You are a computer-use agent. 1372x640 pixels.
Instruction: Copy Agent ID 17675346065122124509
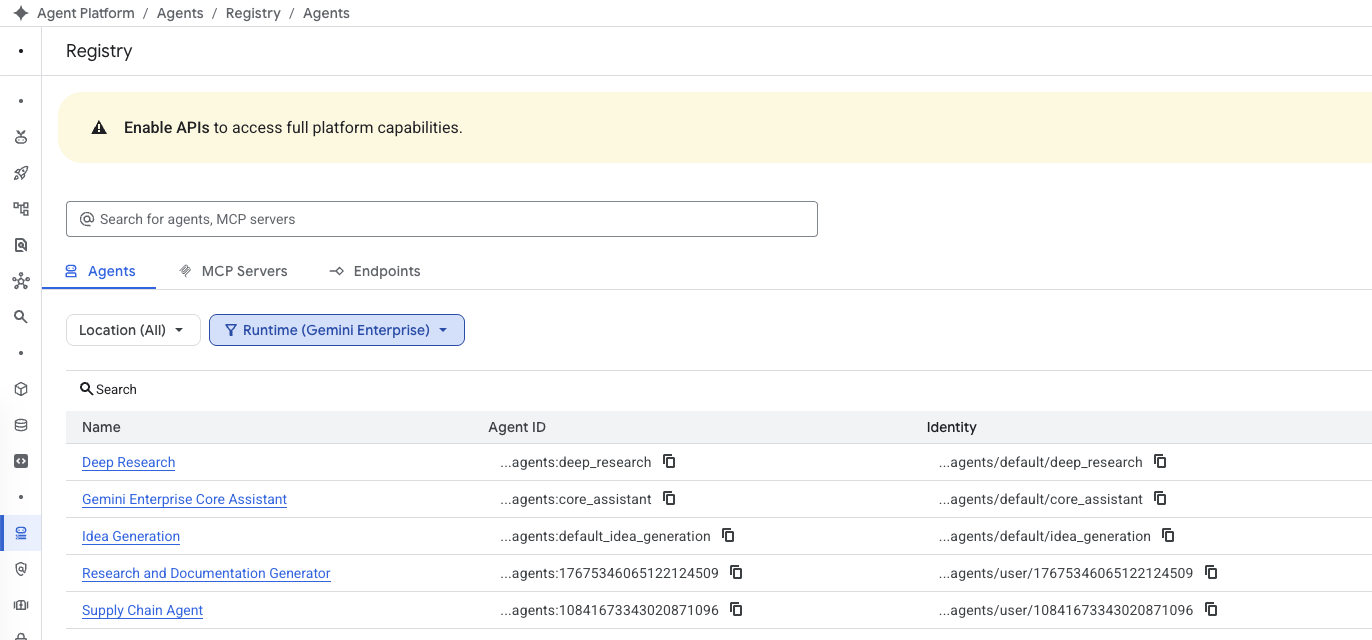737,572
